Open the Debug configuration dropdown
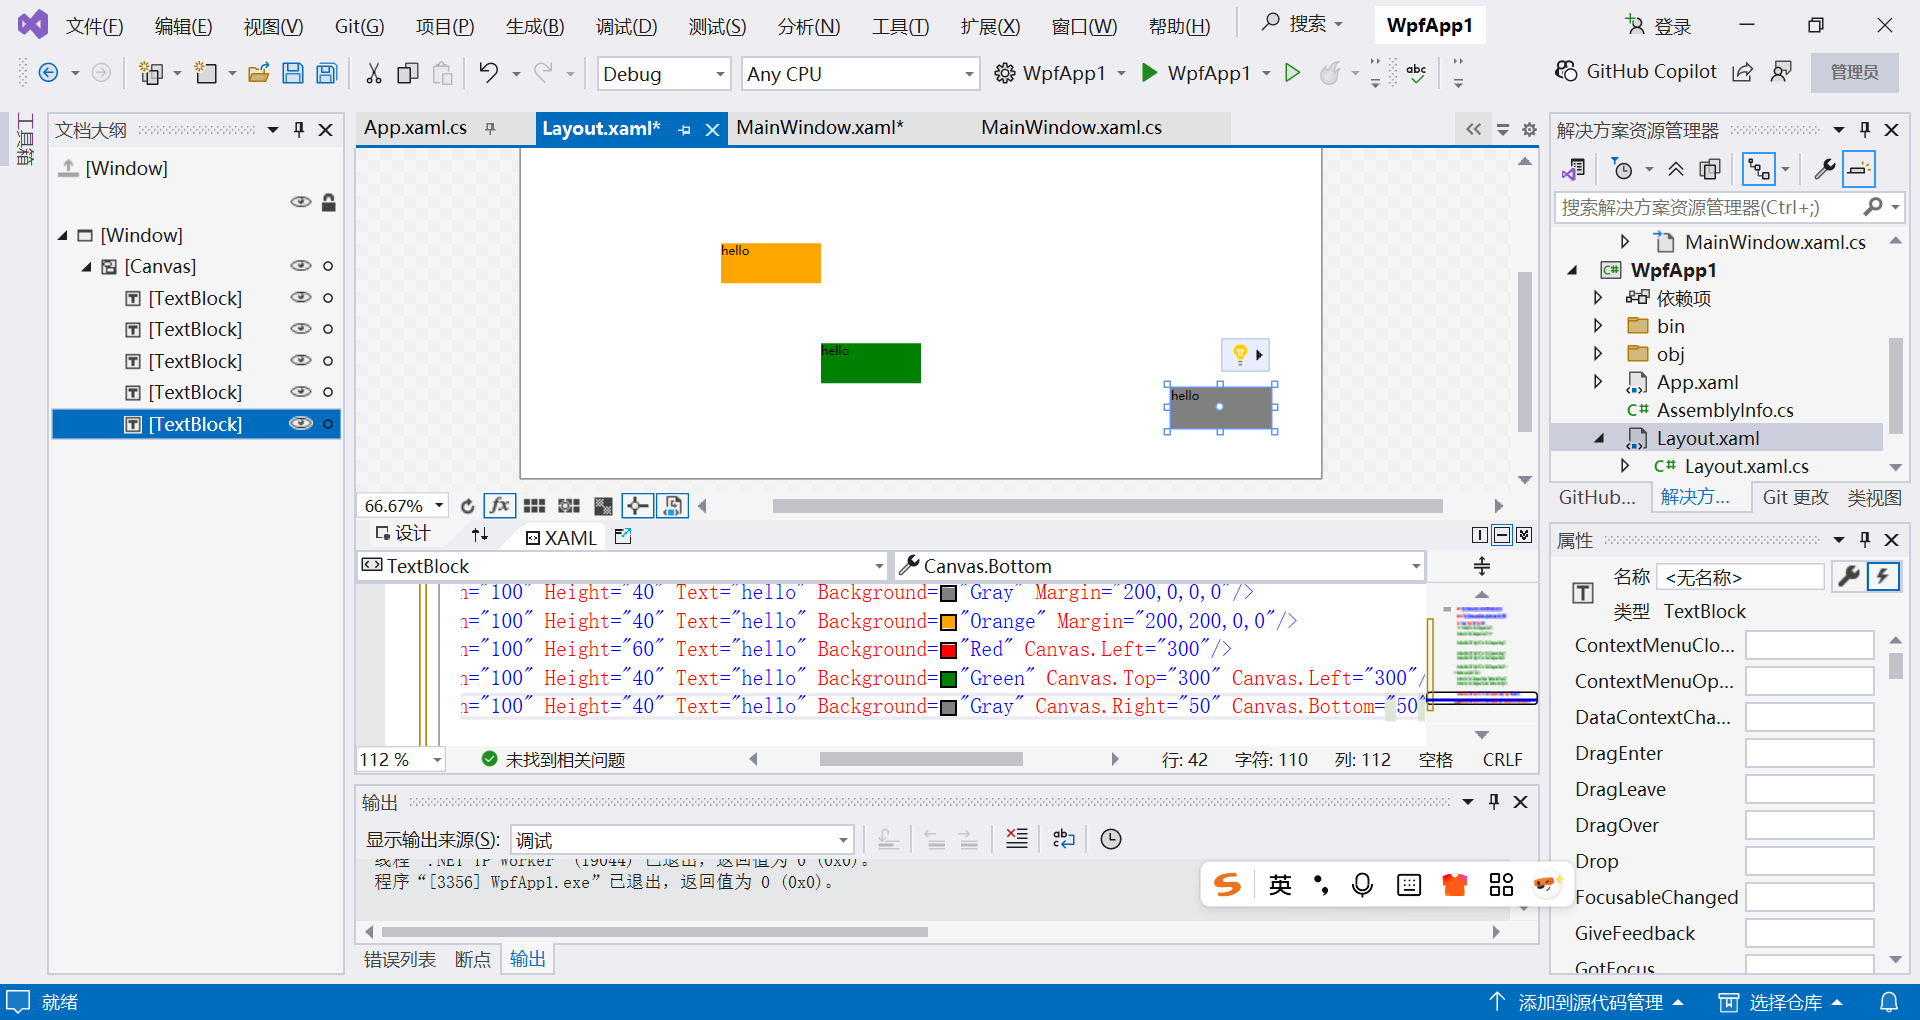1920x1020 pixels. 664,74
